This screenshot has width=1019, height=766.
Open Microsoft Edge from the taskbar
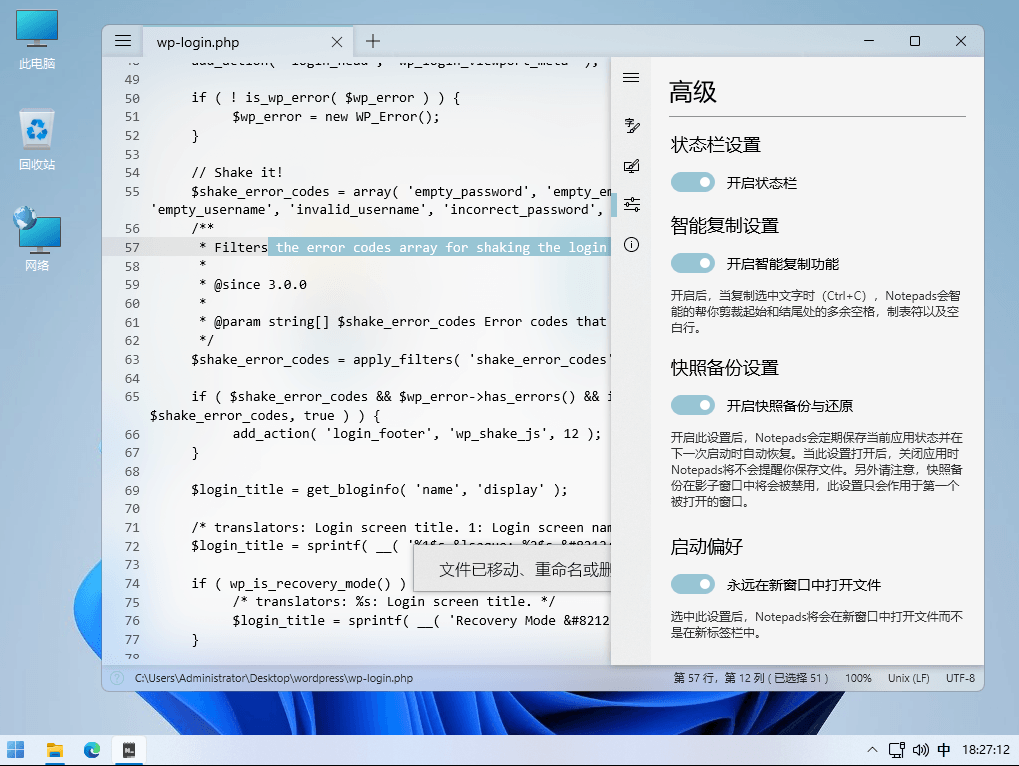click(x=92, y=749)
